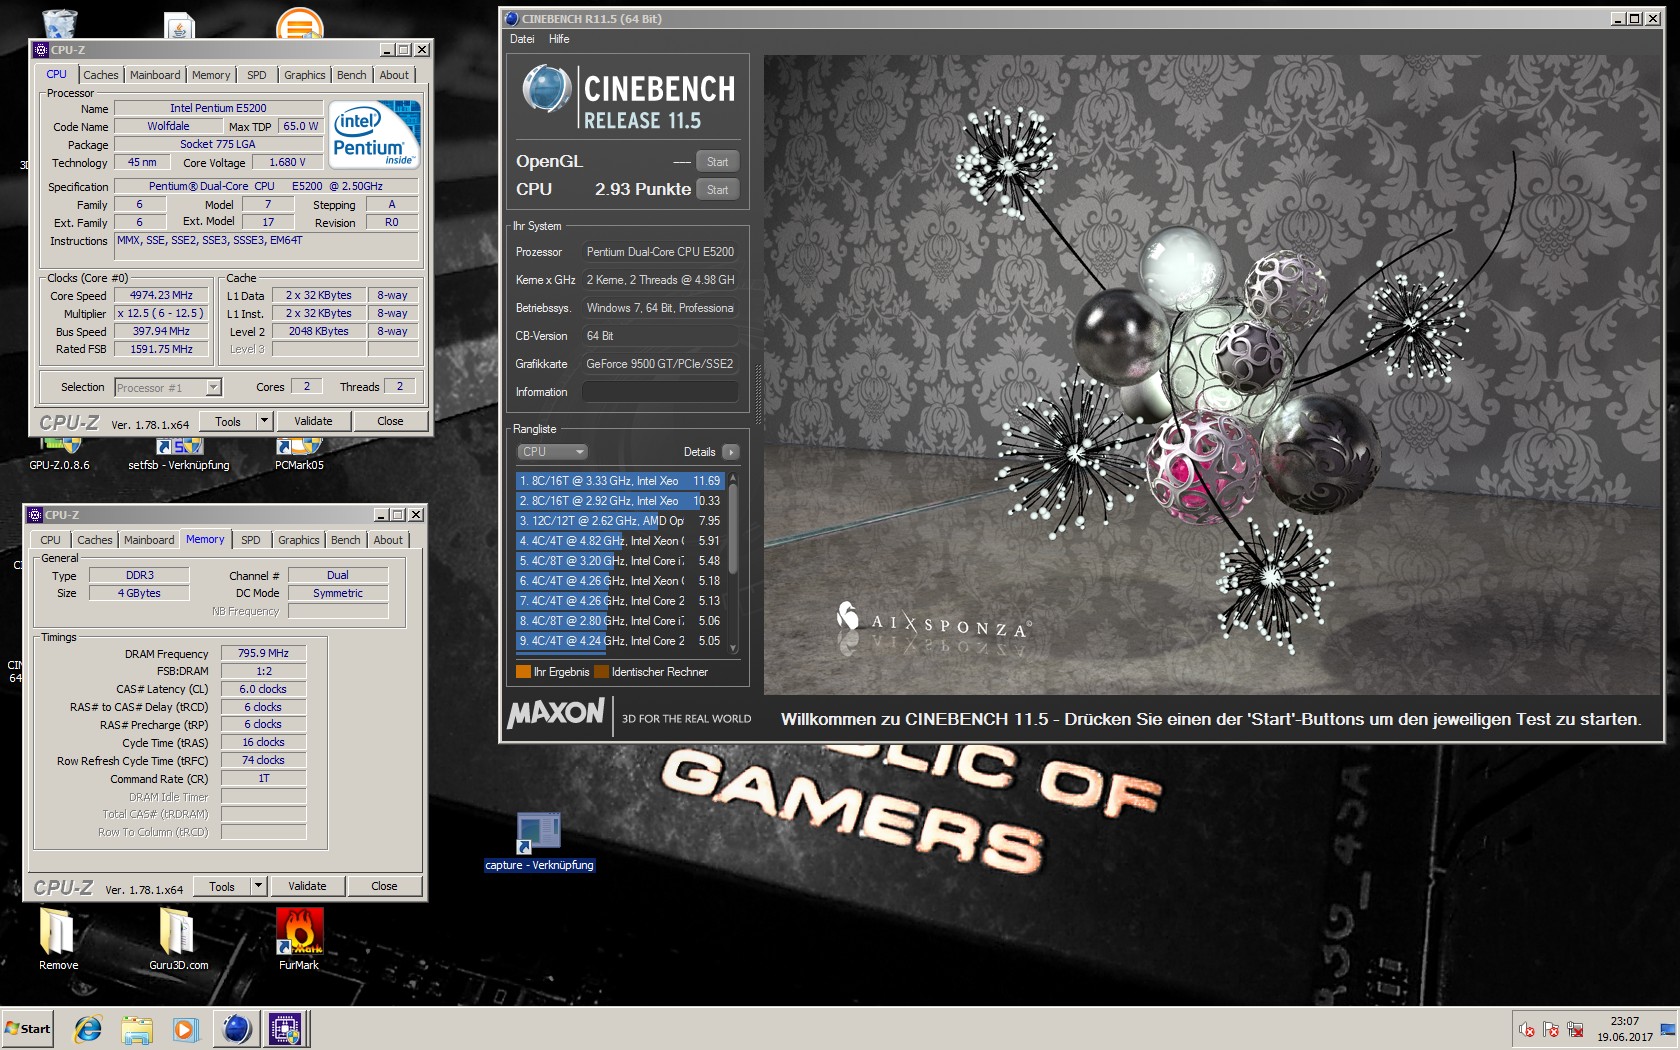Launch FurMark desktop icon
The width and height of the screenshot is (1680, 1050).
point(299,939)
